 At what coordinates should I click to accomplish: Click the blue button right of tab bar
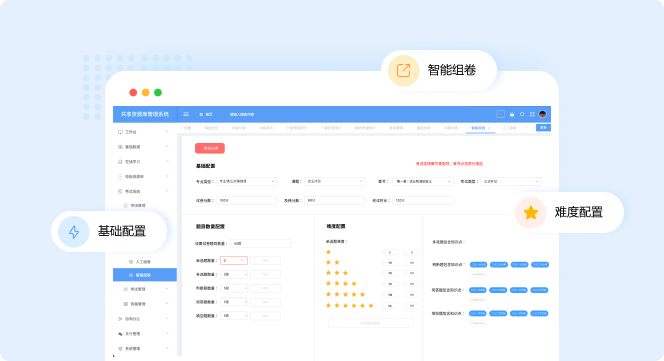pos(543,128)
